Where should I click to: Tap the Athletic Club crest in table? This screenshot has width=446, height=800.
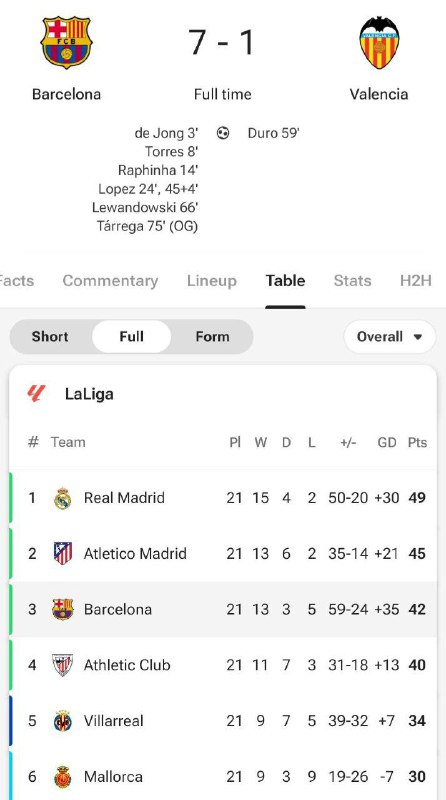63,665
